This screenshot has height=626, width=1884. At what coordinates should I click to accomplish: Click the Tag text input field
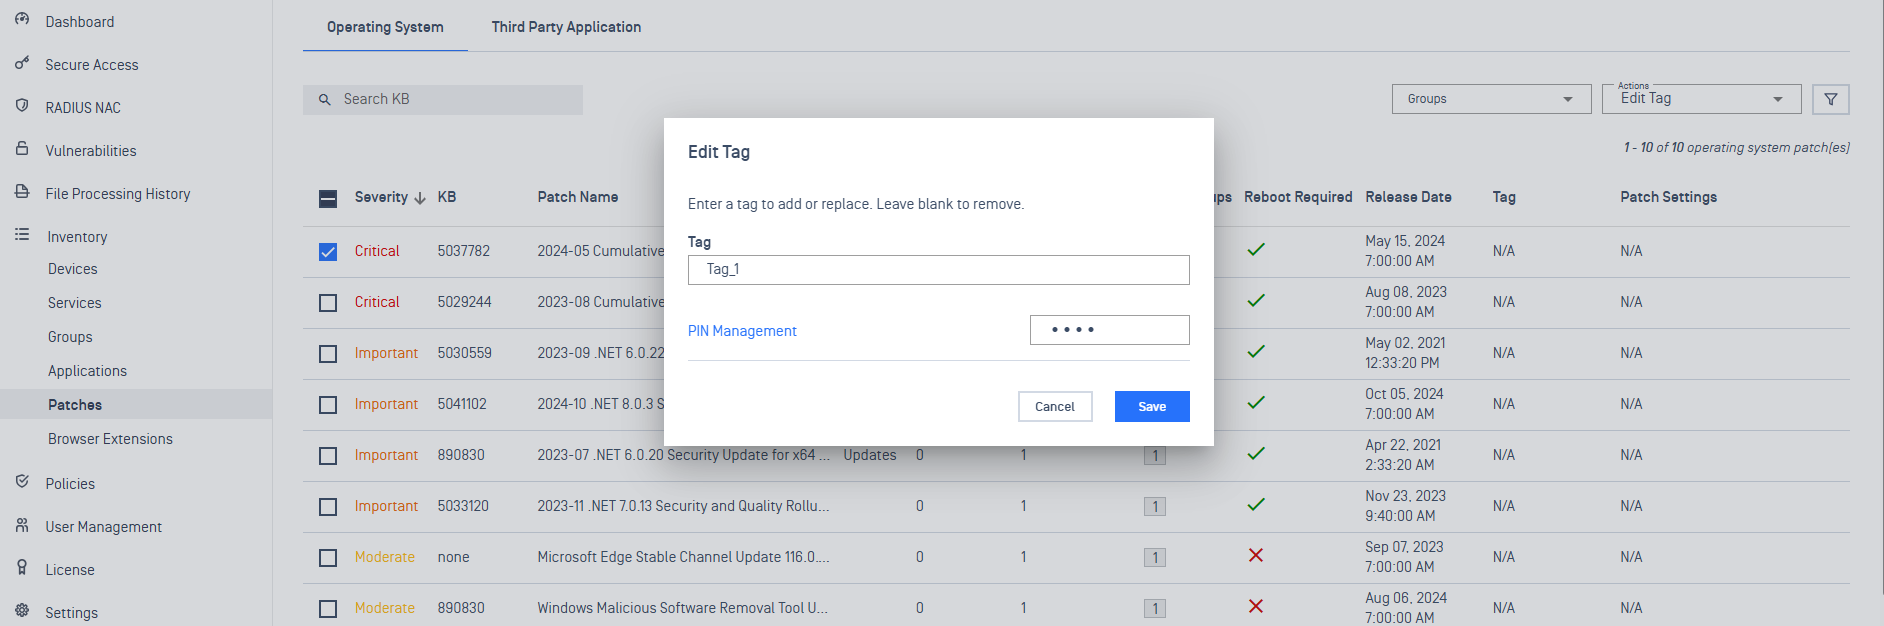(938, 270)
